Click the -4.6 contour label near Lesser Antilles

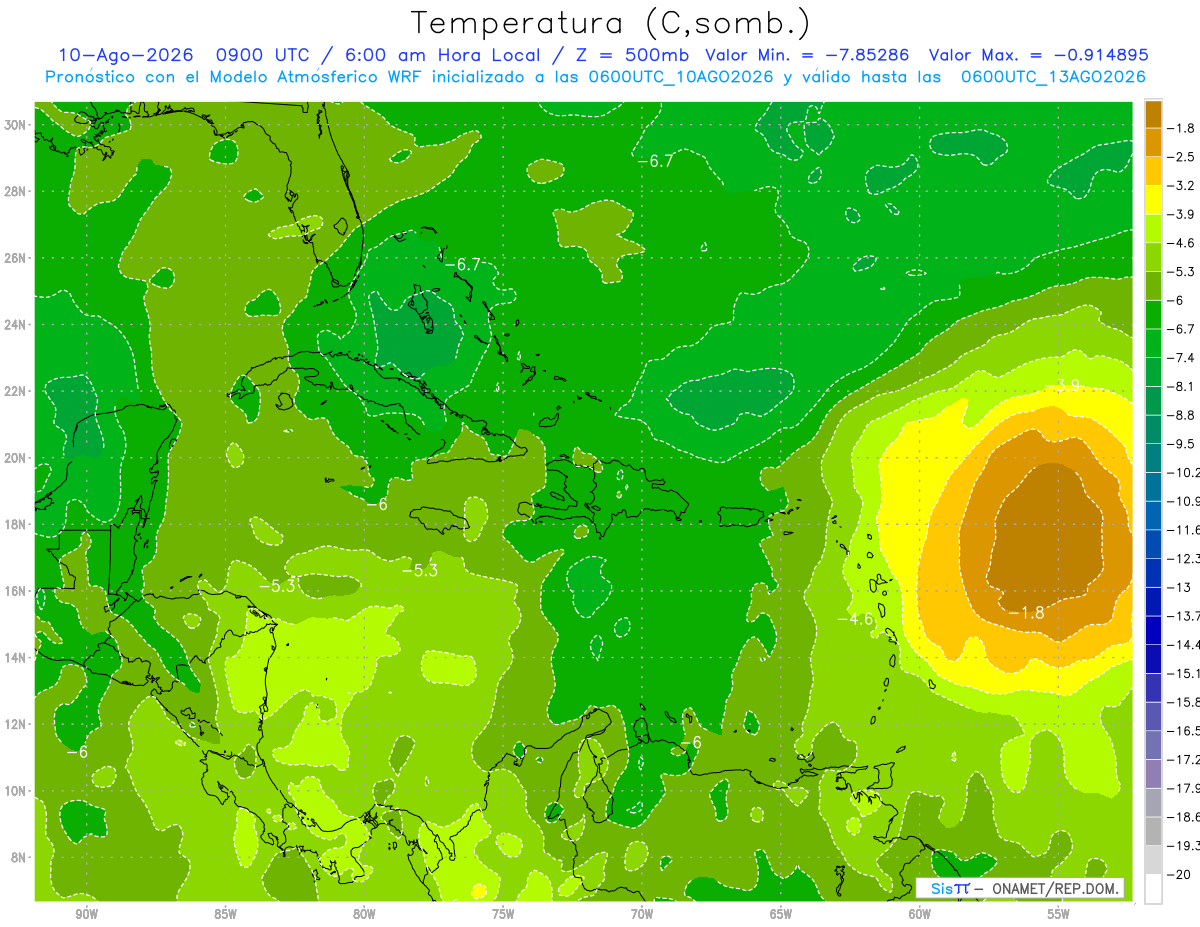[855, 619]
